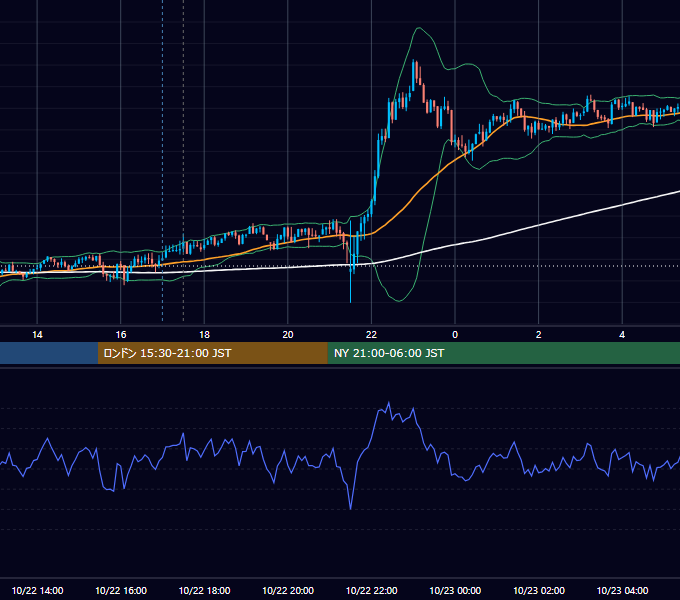The height and width of the screenshot is (600, 680).
Task: Select the 10/22 20:00 time label
Action: pos(288,590)
